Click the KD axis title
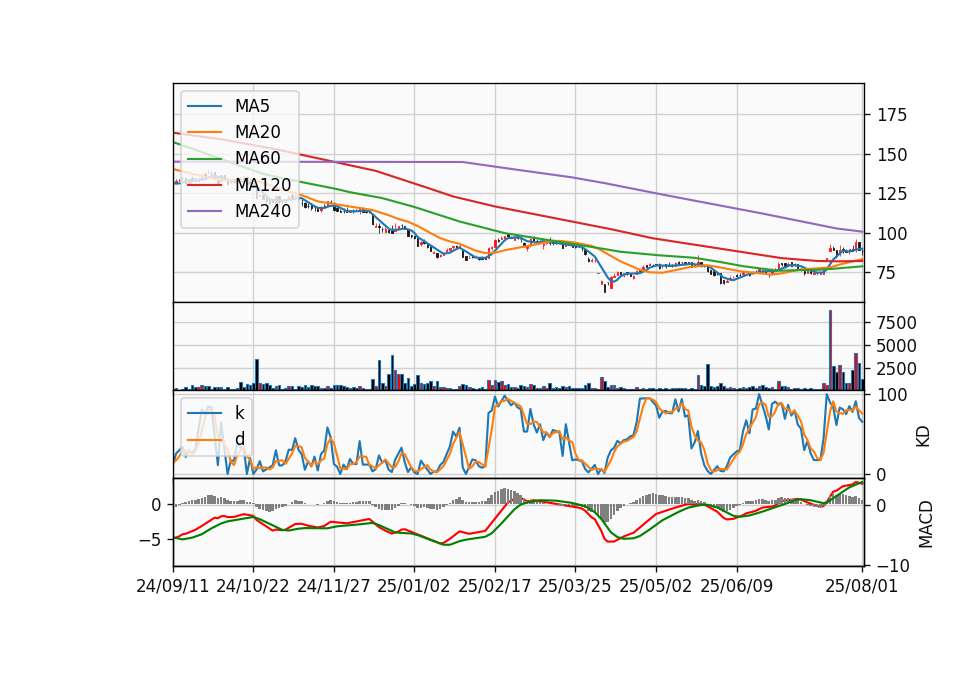 pyautogui.click(x=923, y=436)
